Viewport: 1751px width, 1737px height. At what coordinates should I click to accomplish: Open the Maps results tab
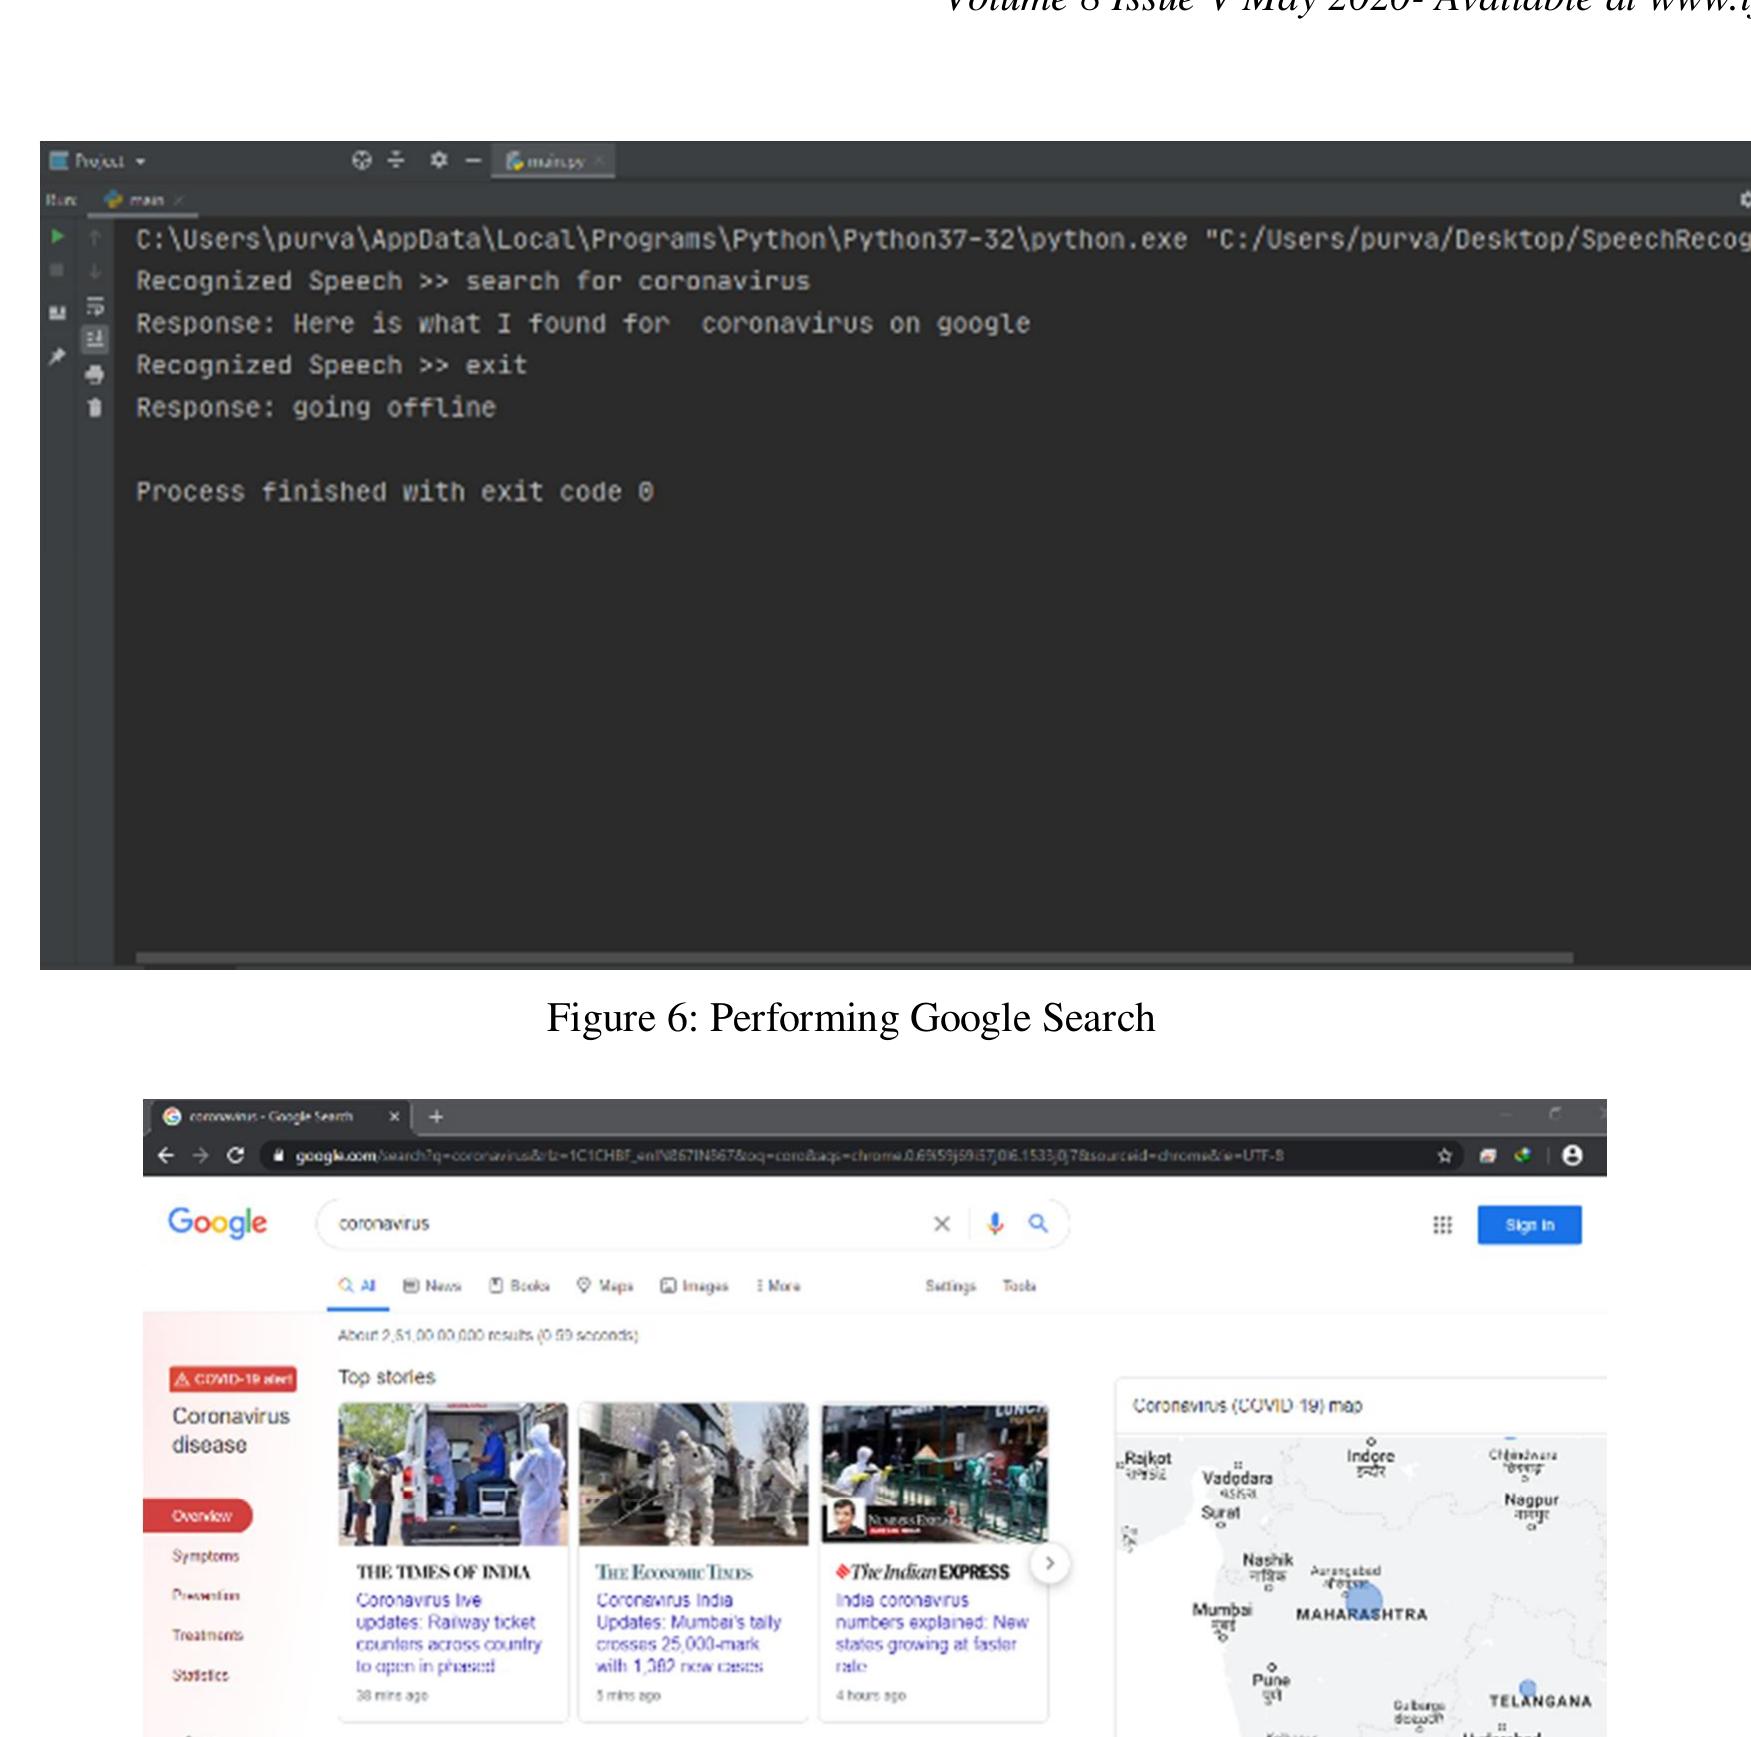coord(605,1286)
